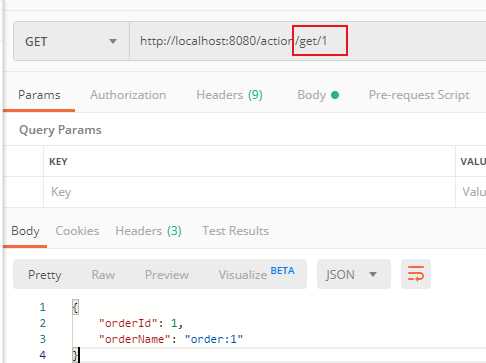
Task: Open the request Body tab
Action: click(318, 95)
